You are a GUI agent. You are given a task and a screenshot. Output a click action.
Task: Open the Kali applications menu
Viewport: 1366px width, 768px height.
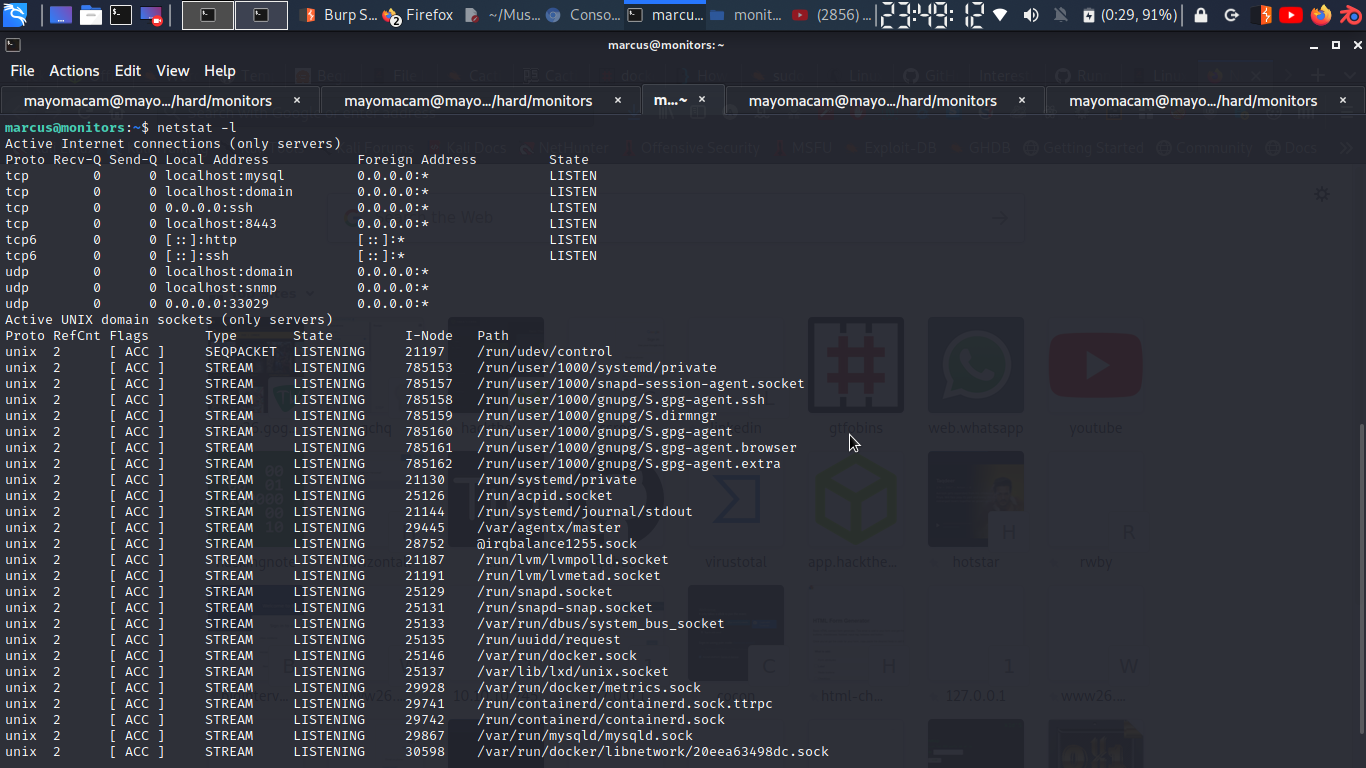15,15
